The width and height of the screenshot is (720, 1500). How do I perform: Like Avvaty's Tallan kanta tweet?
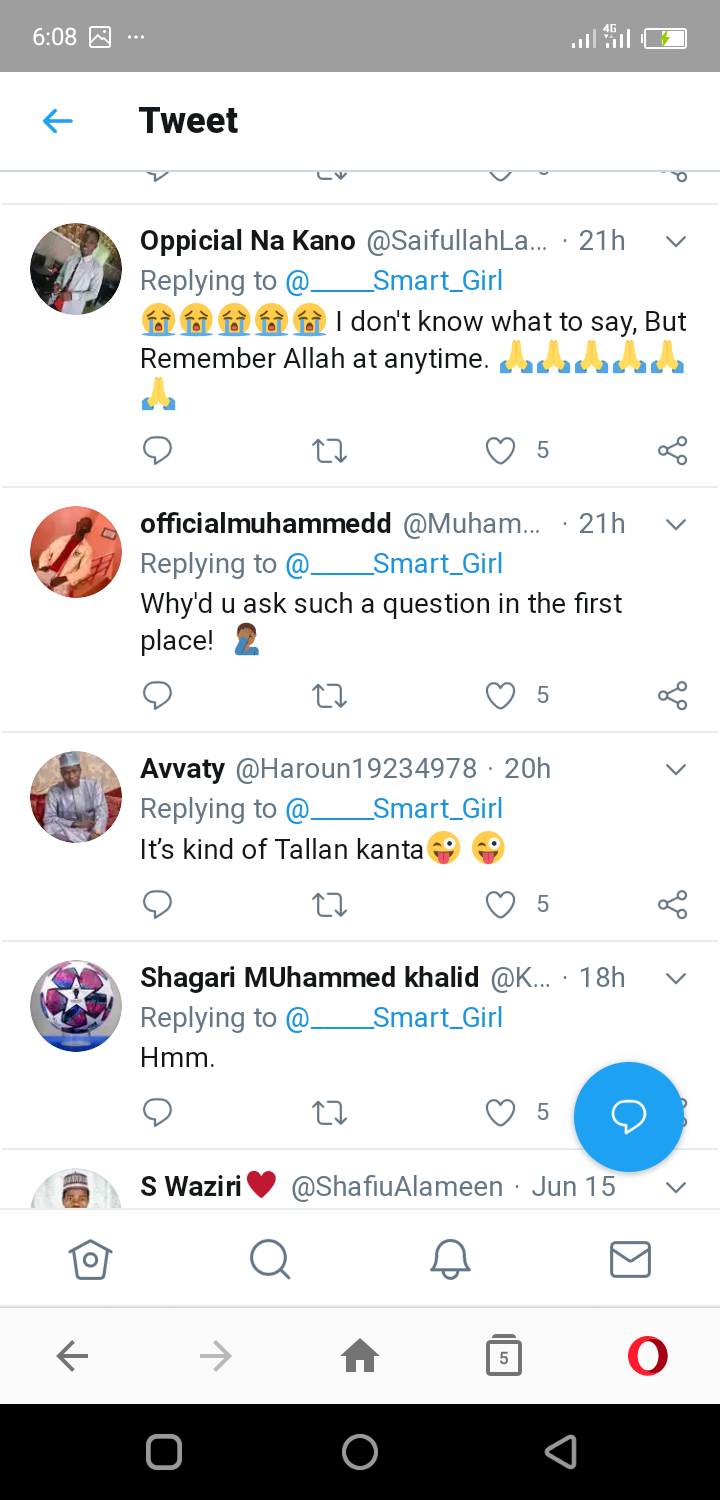tap(500, 905)
